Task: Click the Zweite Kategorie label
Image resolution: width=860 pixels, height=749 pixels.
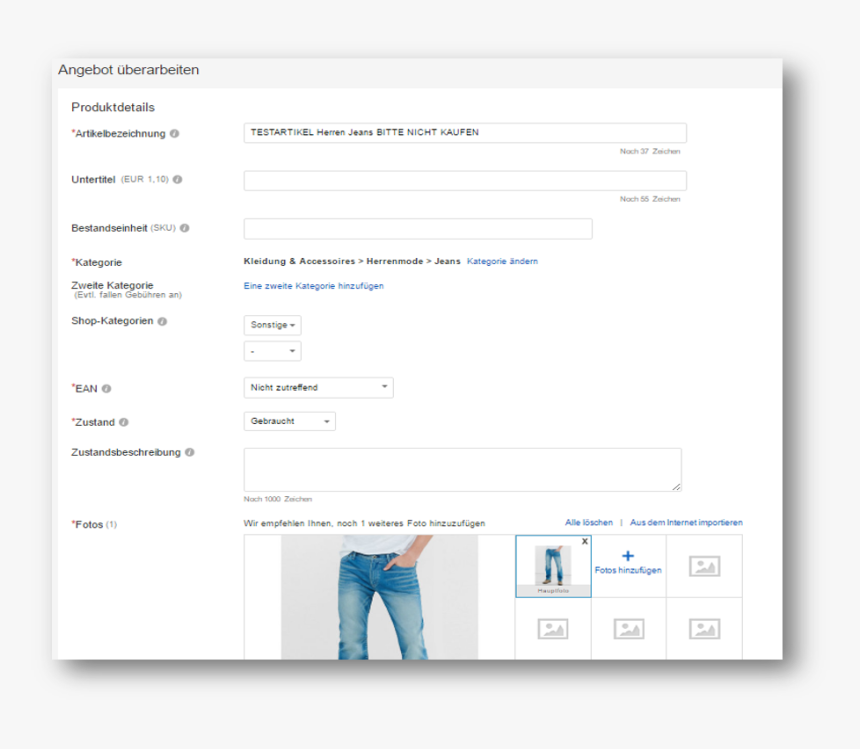Action: pos(112,285)
